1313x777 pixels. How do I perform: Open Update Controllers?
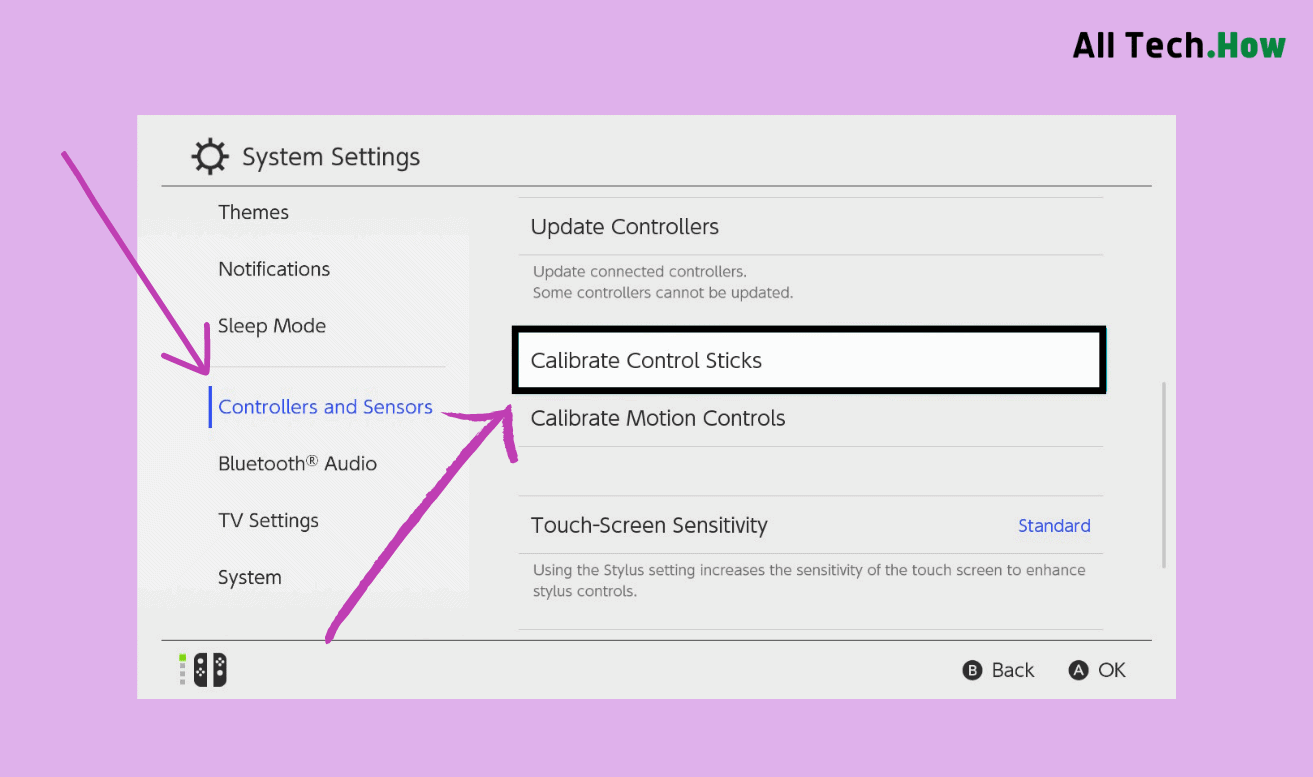[x=624, y=227]
